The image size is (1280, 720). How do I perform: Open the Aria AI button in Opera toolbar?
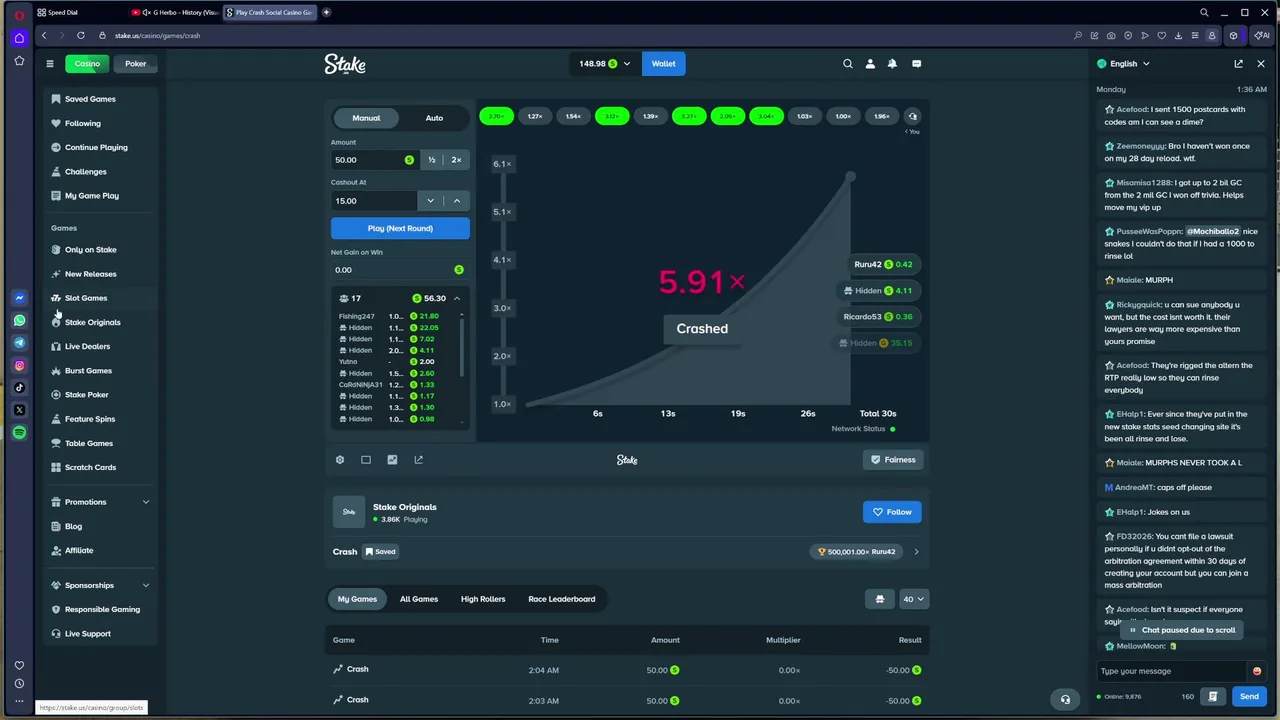tap(1262, 35)
